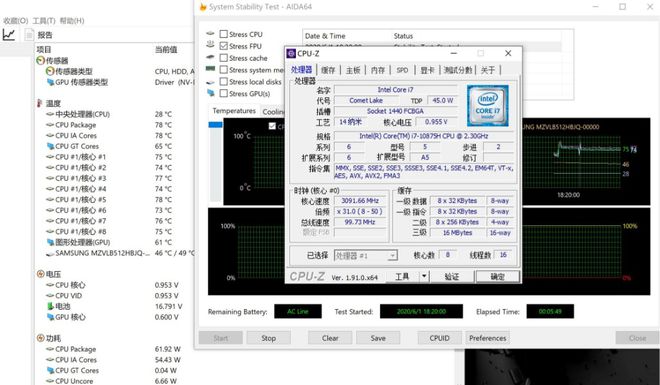Select the CPU VID voltage row

[114, 295]
